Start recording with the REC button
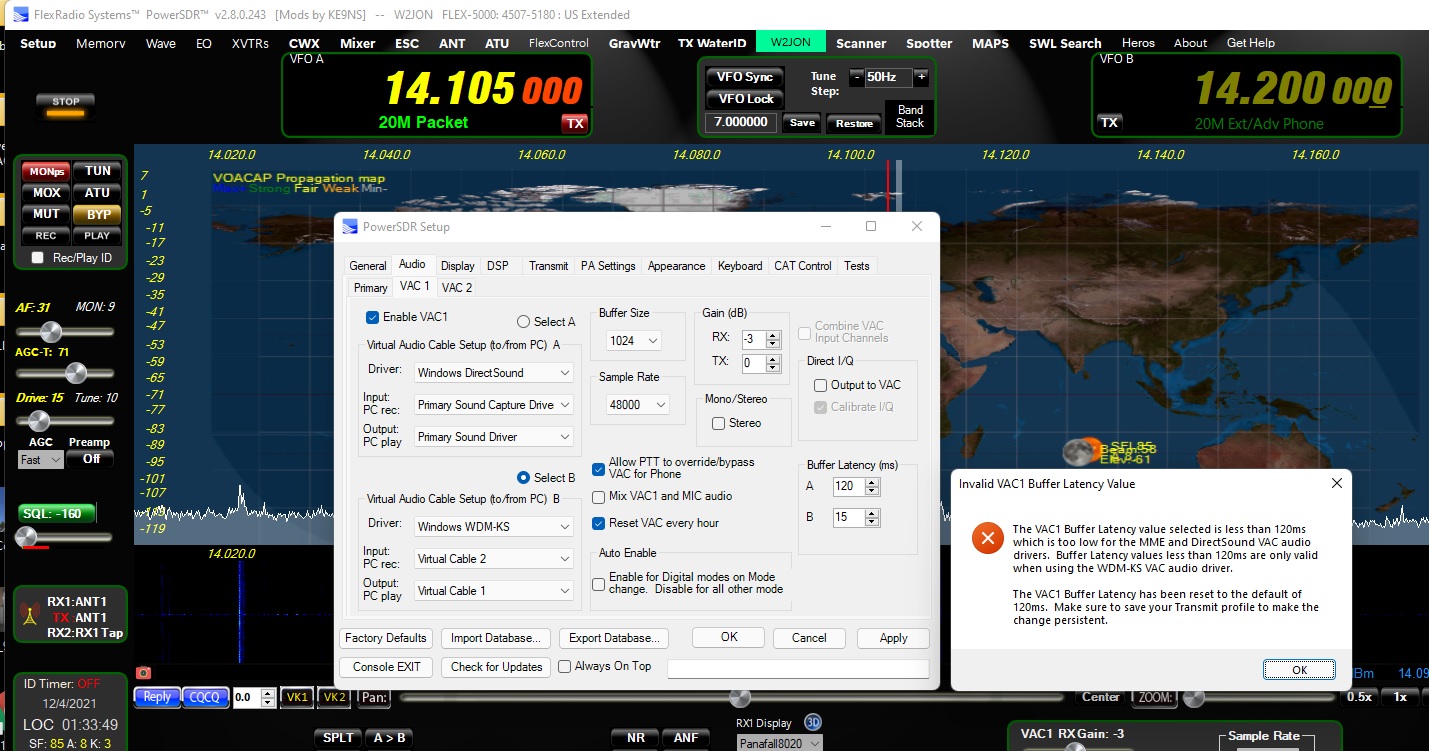 pyautogui.click(x=46, y=236)
